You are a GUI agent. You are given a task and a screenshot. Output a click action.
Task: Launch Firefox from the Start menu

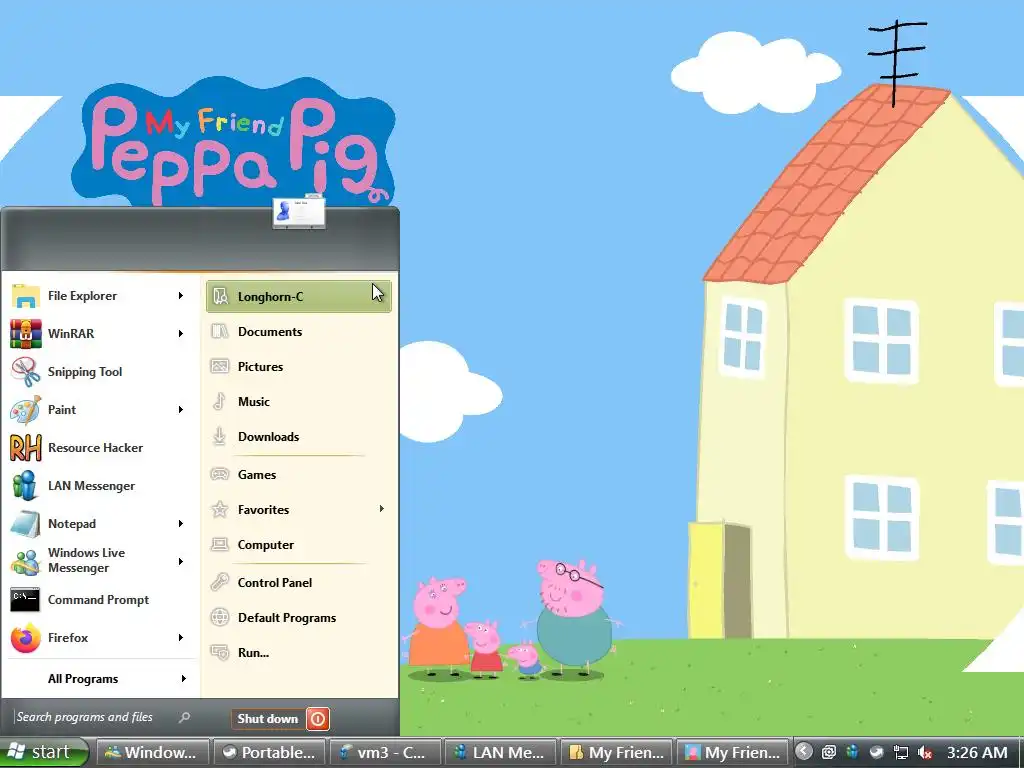coord(99,638)
